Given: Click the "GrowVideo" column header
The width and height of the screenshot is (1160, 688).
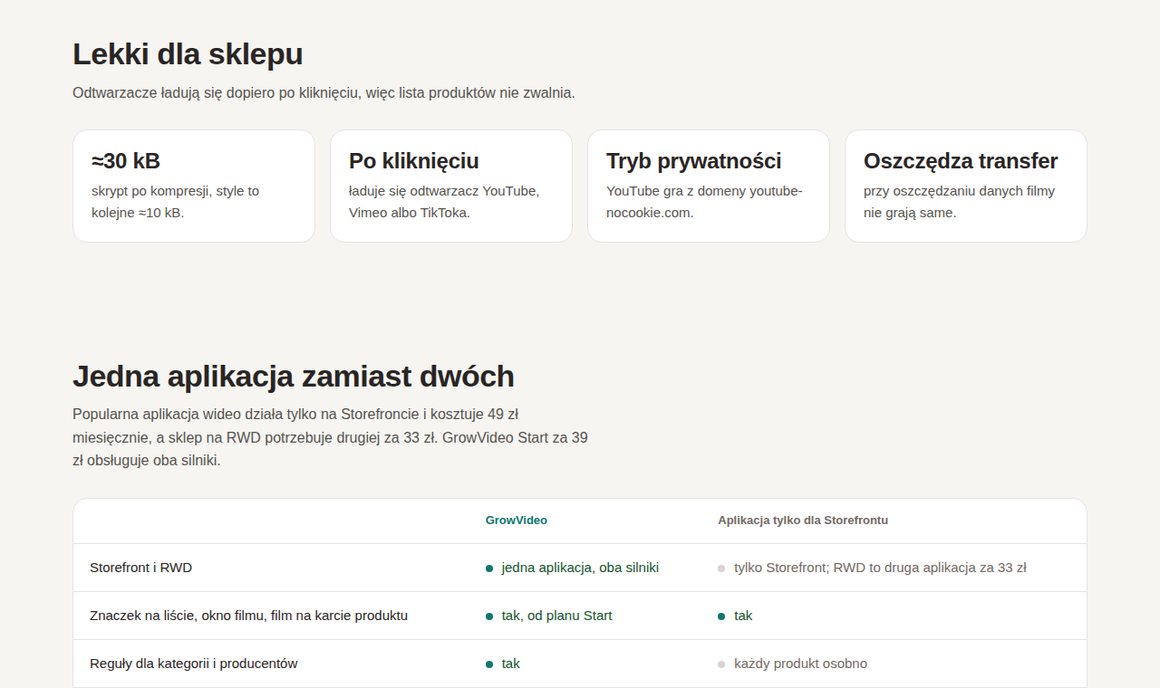Looking at the screenshot, I should click(x=516, y=520).
